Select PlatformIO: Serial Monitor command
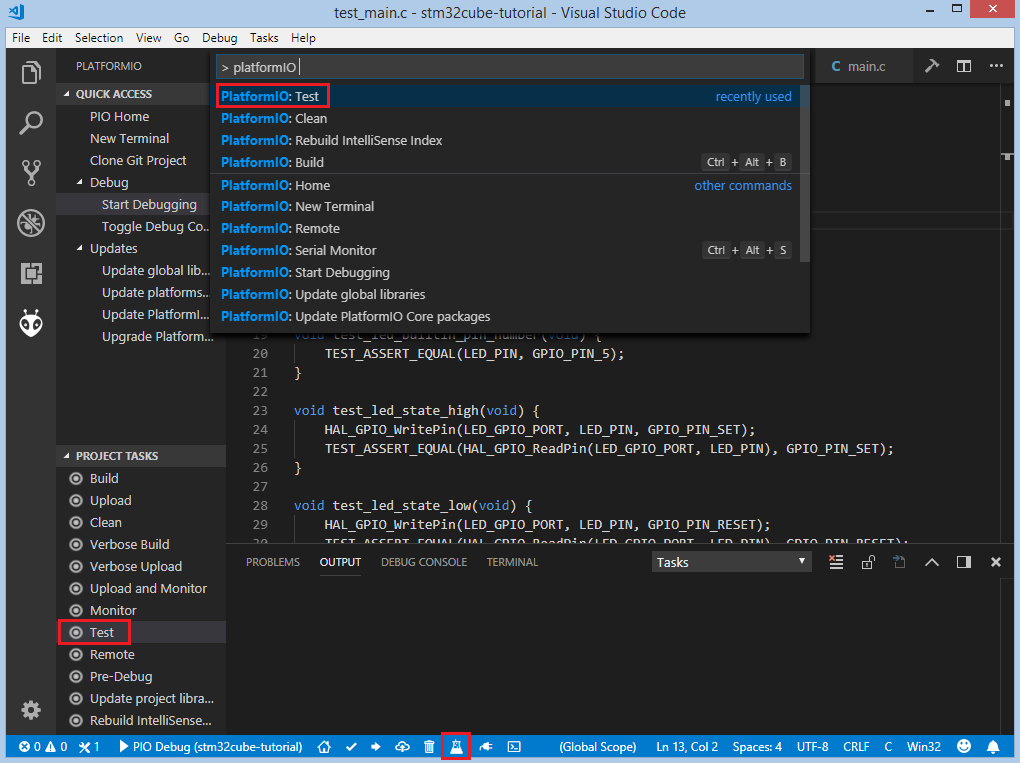The image size is (1020, 763). click(509, 250)
